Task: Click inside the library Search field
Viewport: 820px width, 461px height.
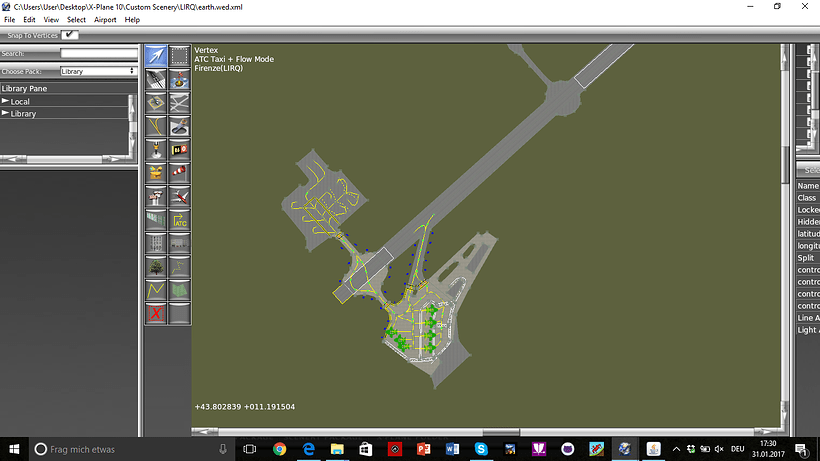Action: [x=99, y=53]
